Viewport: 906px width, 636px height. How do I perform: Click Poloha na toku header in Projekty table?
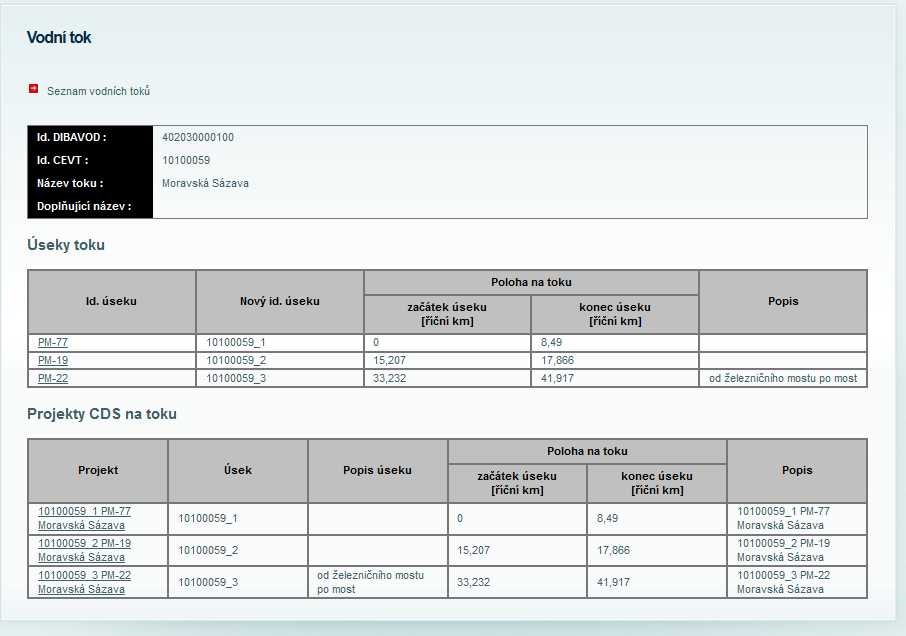click(x=587, y=451)
